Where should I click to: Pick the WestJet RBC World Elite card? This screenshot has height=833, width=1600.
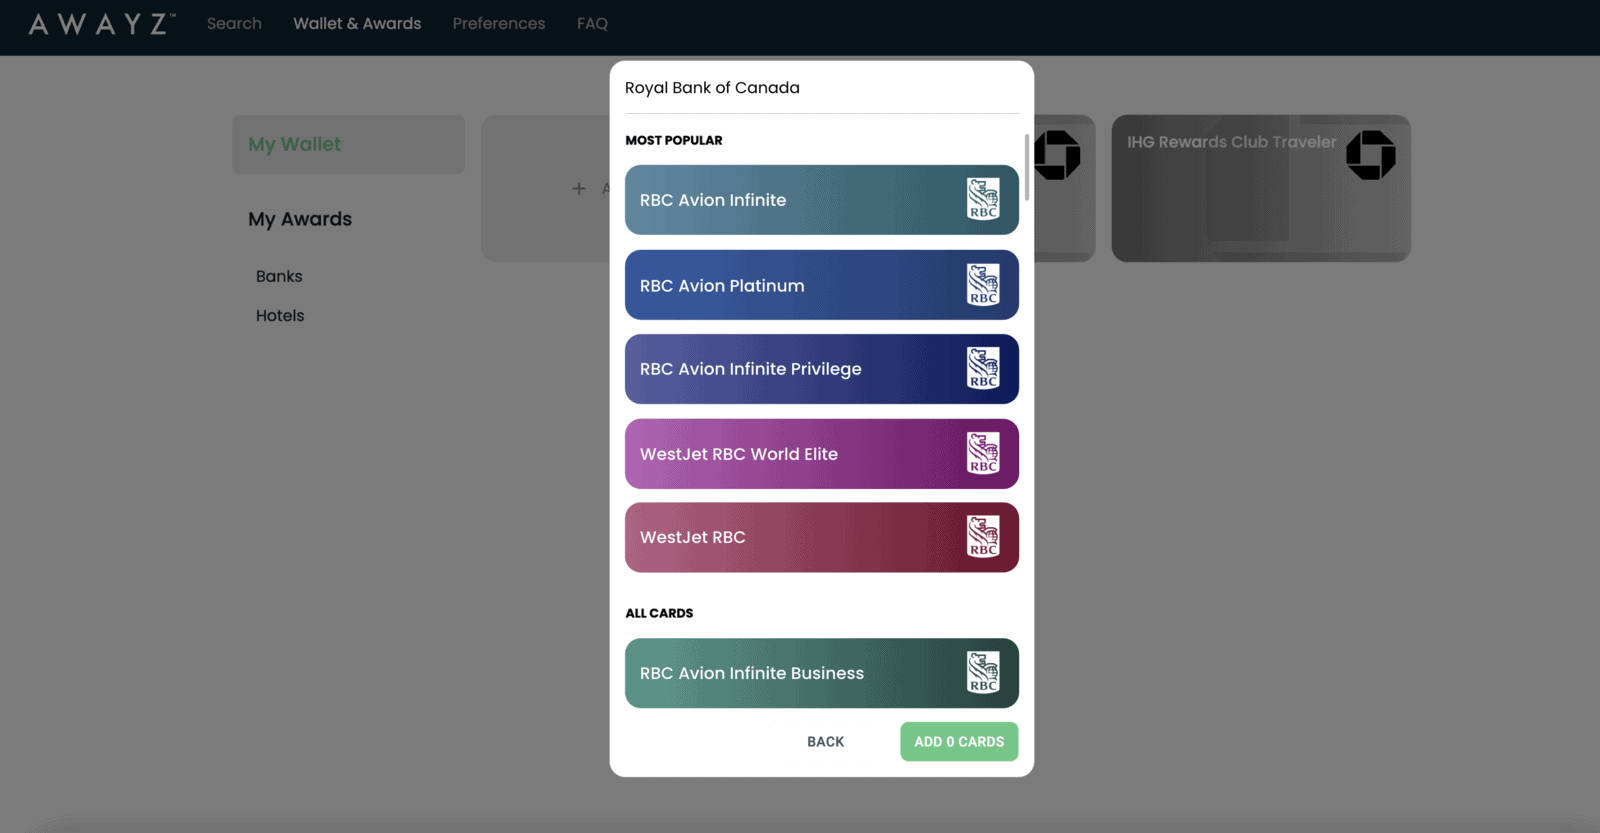822,454
